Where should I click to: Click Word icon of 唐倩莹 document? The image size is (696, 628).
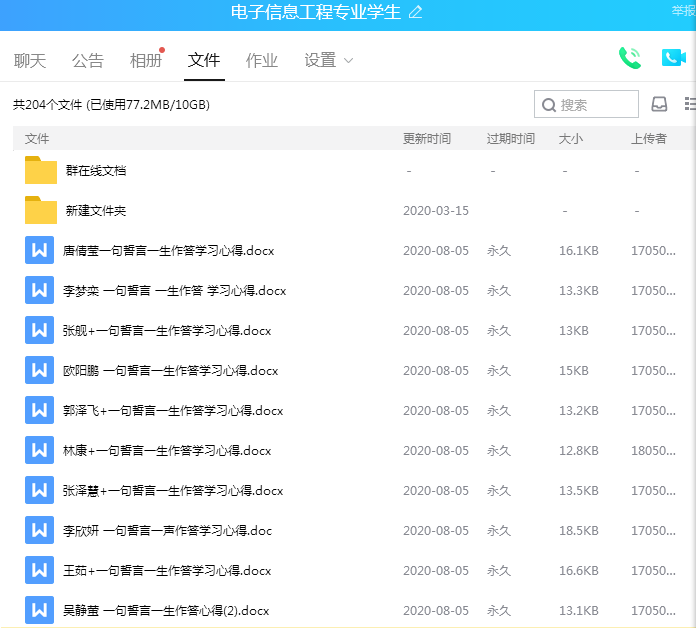pyautogui.click(x=39, y=250)
